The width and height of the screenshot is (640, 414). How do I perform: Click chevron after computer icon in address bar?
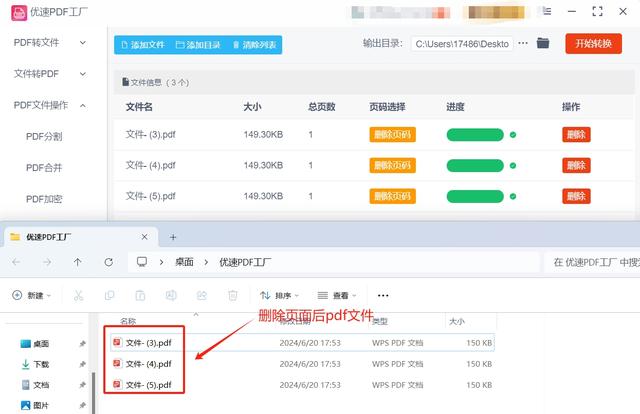pos(162,262)
